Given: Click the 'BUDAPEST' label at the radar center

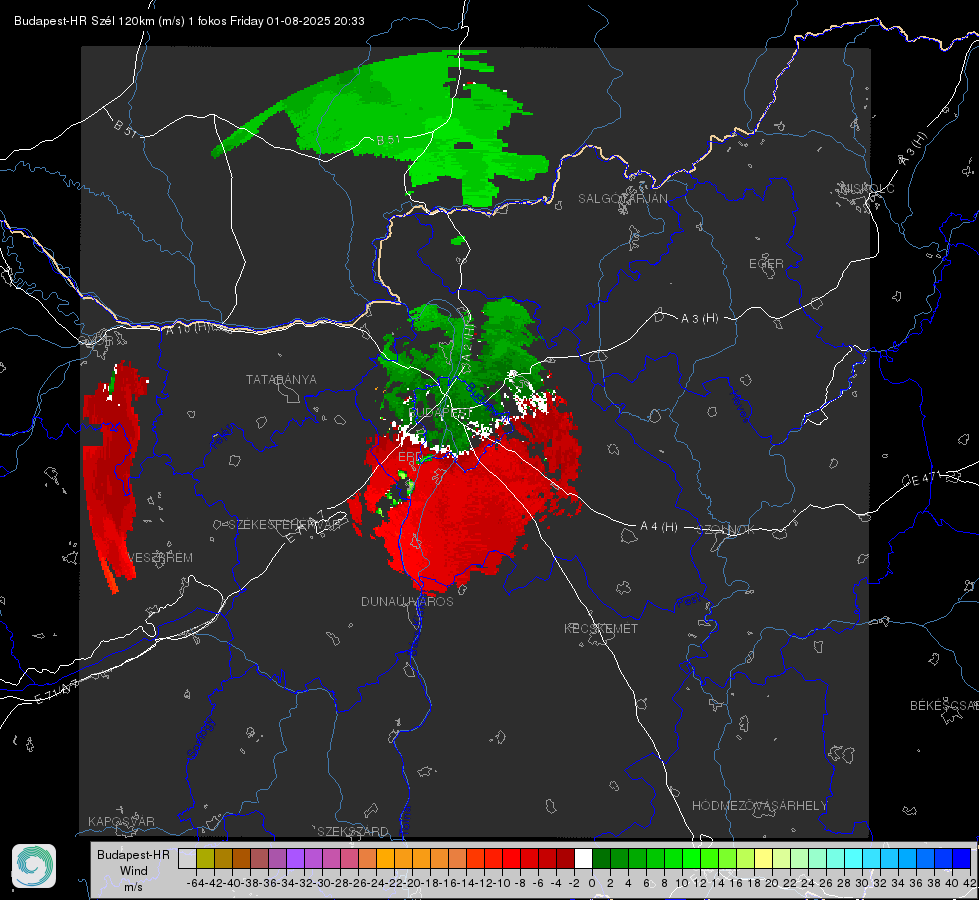Looking at the screenshot, I should tap(441, 413).
